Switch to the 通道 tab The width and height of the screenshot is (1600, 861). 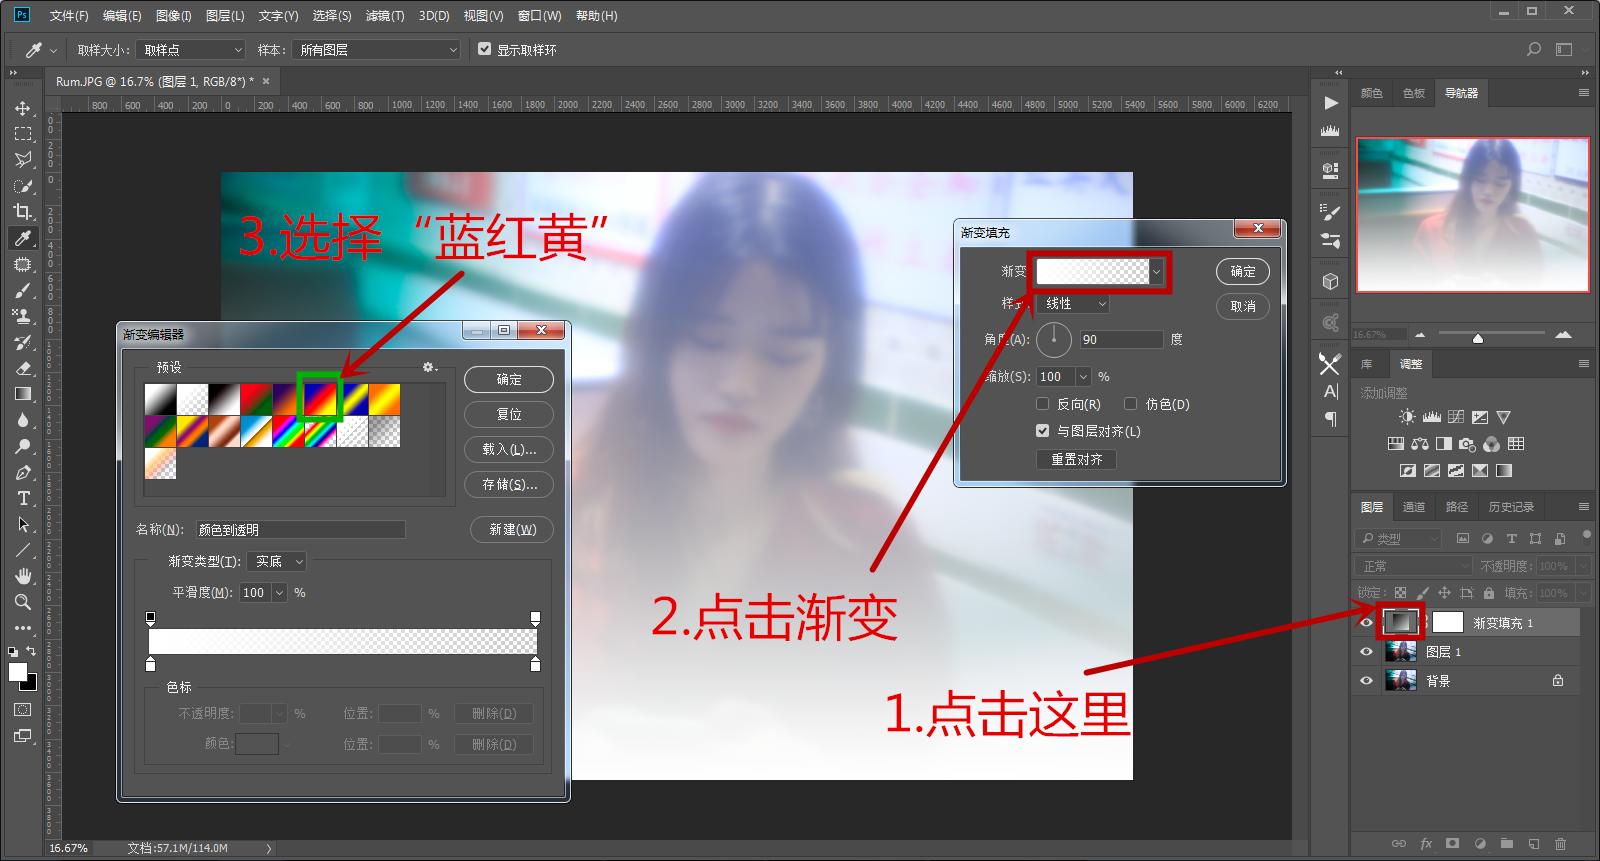pyautogui.click(x=1414, y=507)
